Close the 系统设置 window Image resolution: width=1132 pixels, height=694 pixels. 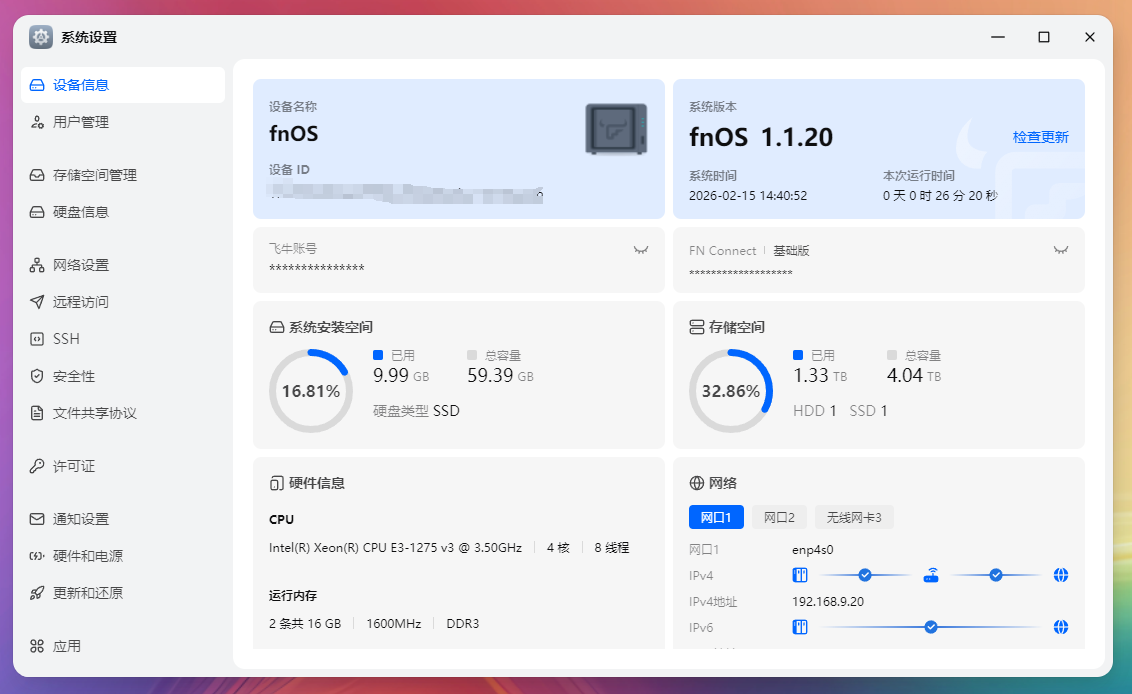click(1090, 37)
